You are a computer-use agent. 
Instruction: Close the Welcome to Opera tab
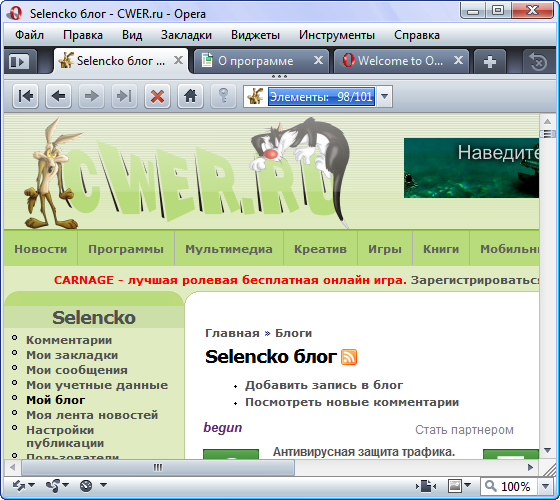tap(458, 60)
